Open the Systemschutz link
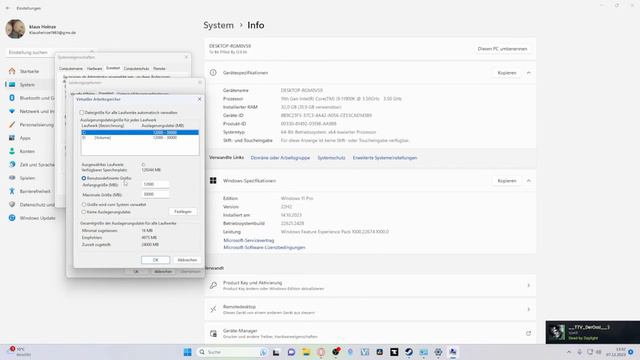 click(331, 158)
